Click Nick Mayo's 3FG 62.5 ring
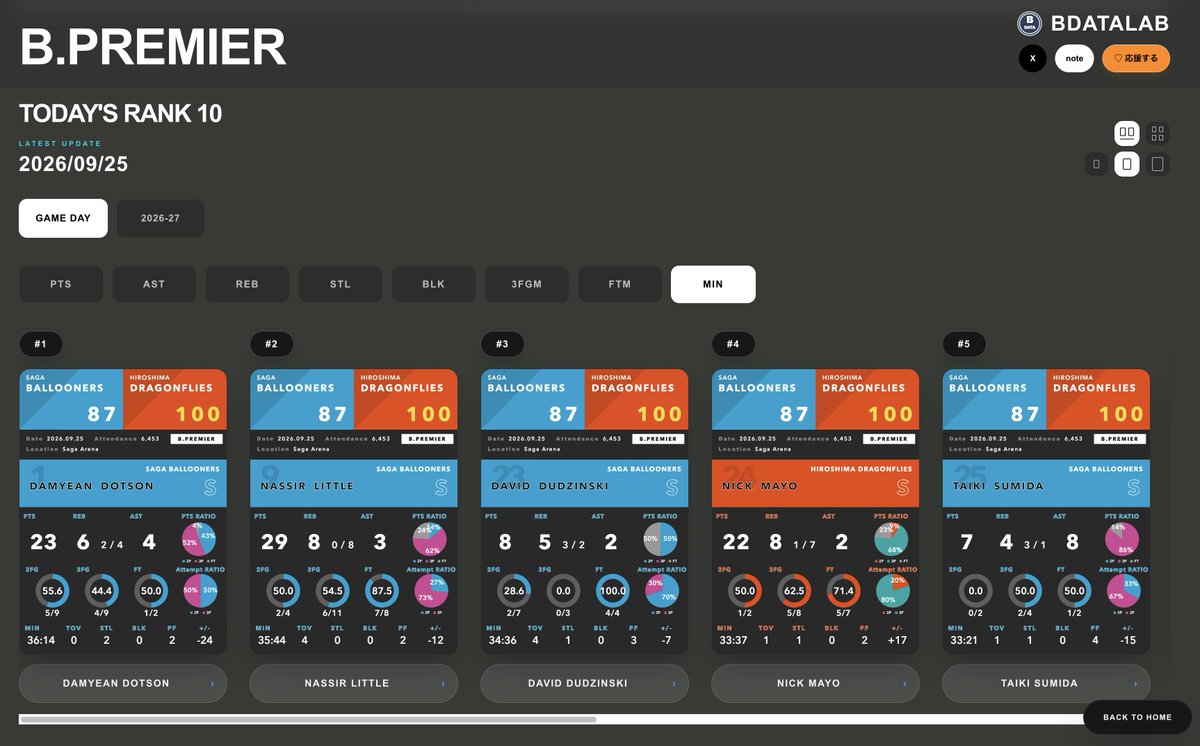This screenshot has width=1200, height=746. 793,591
